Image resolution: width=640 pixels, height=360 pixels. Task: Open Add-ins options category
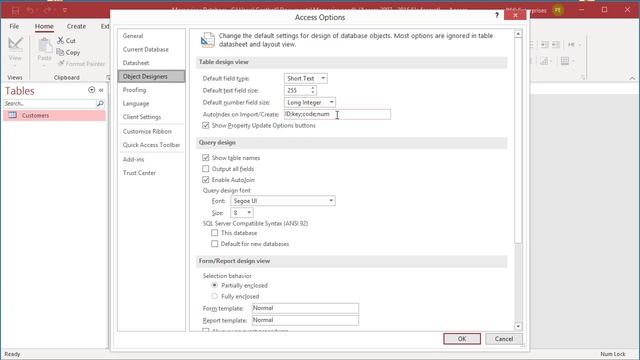coord(151,160)
